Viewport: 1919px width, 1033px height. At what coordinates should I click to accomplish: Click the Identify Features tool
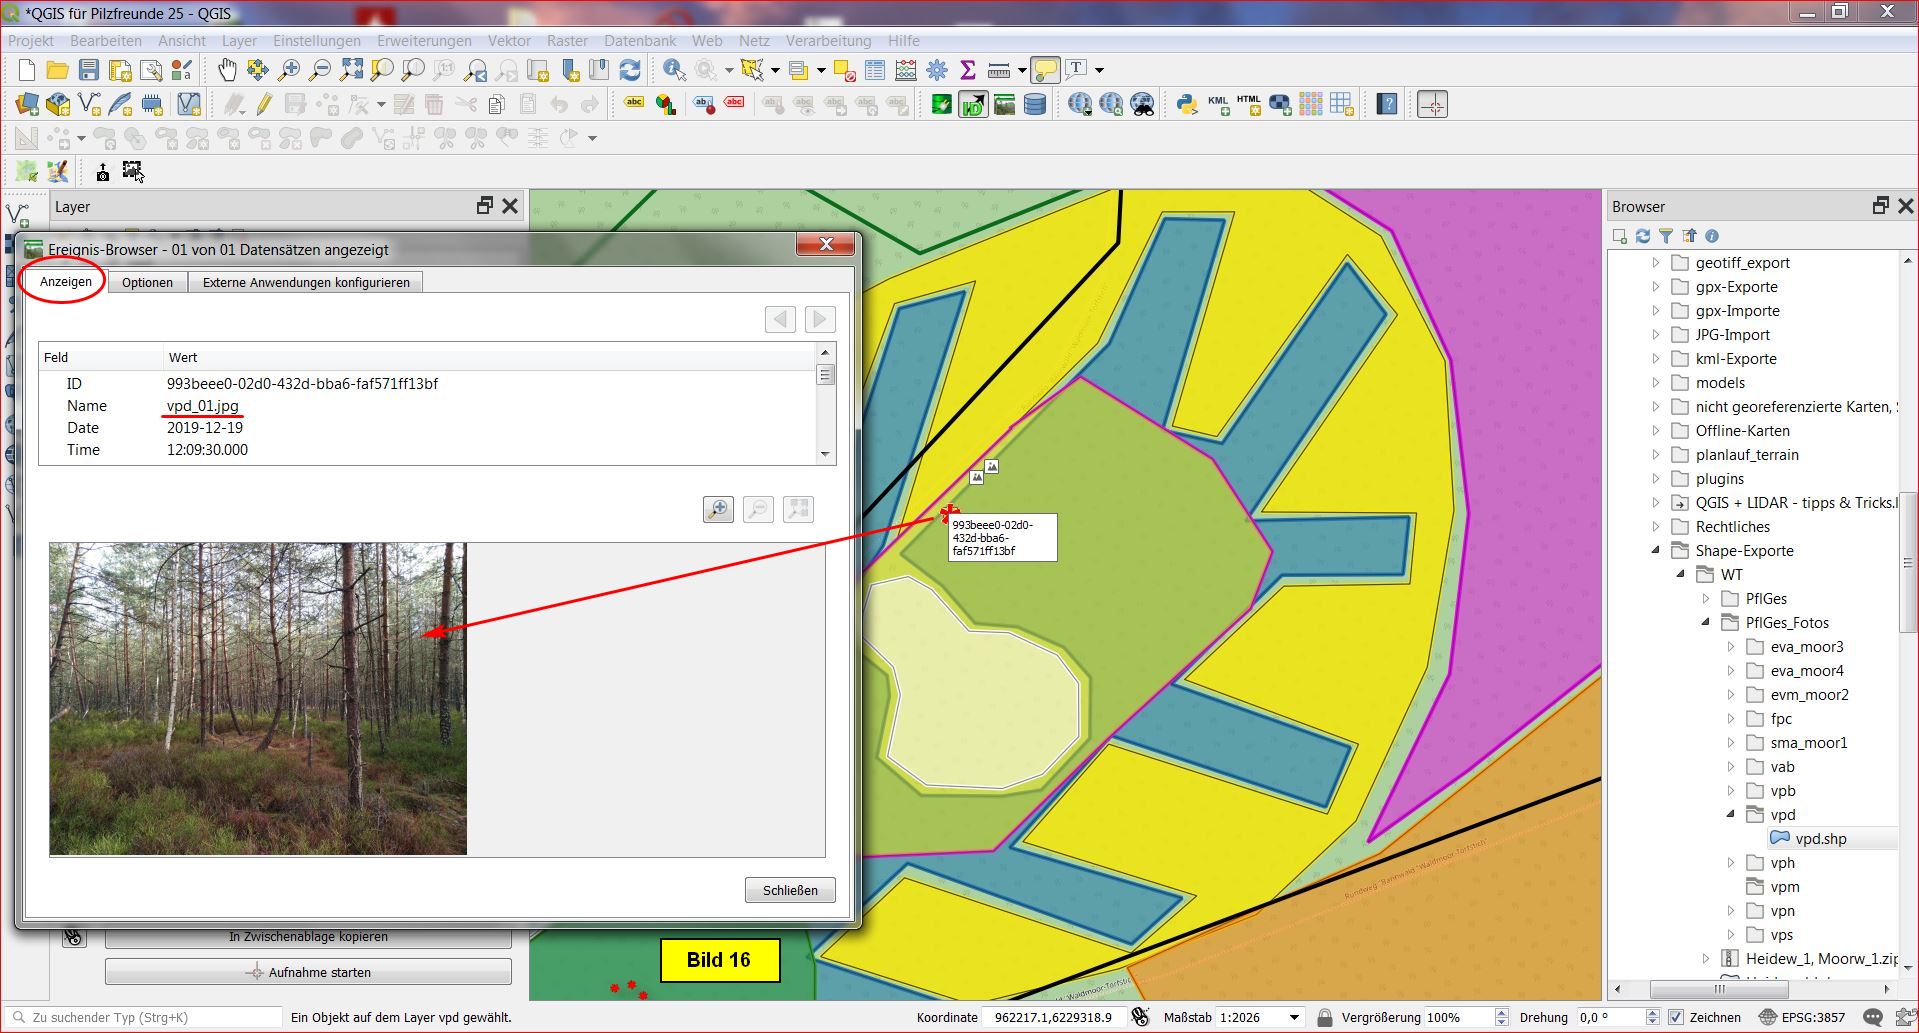pyautogui.click(x=674, y=69)
